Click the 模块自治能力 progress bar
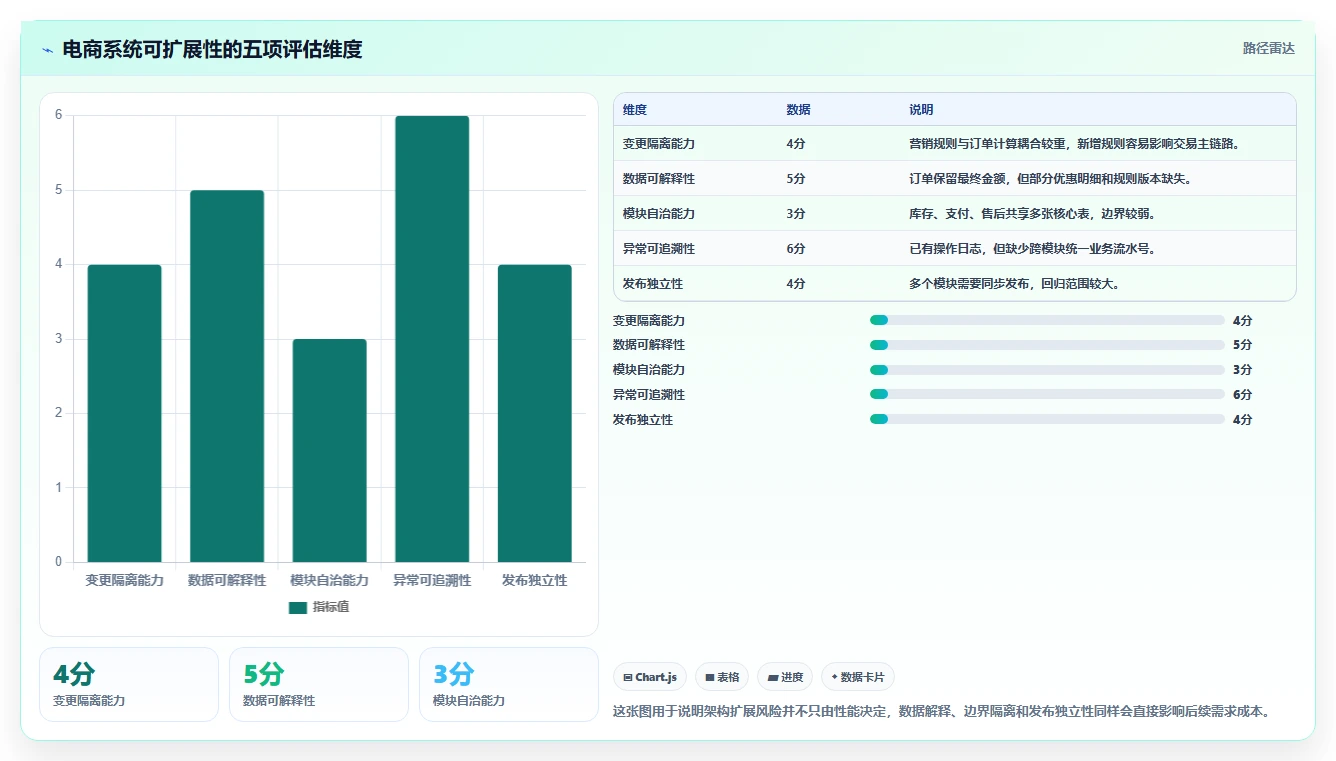This screenshot has height=761, width=1336. pyautogui.click(x=1047, y=370)
